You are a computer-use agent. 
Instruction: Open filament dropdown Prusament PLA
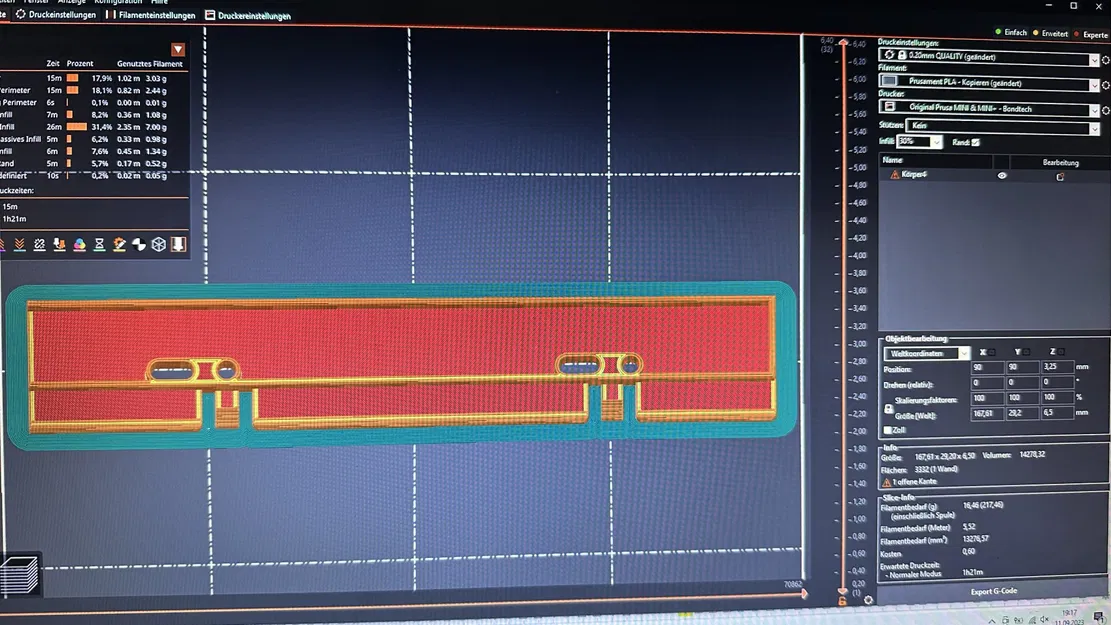coord(989,82)
